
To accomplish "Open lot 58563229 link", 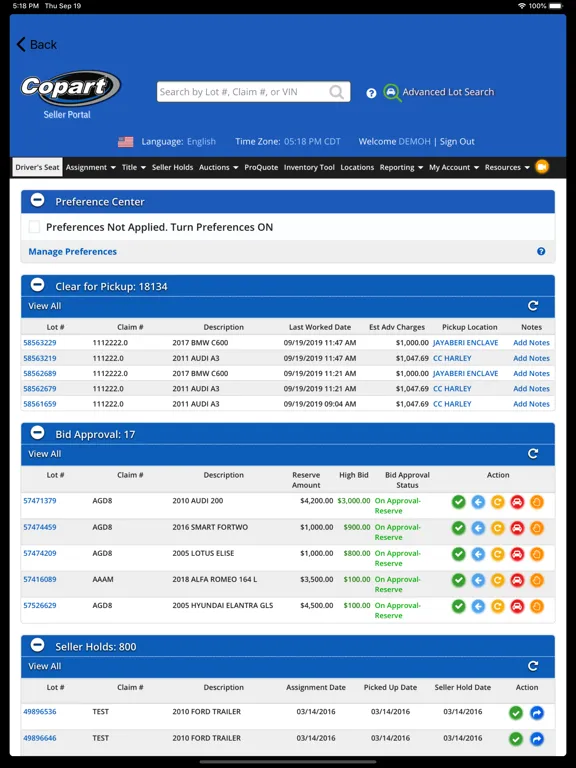I will tap(40, 343).
